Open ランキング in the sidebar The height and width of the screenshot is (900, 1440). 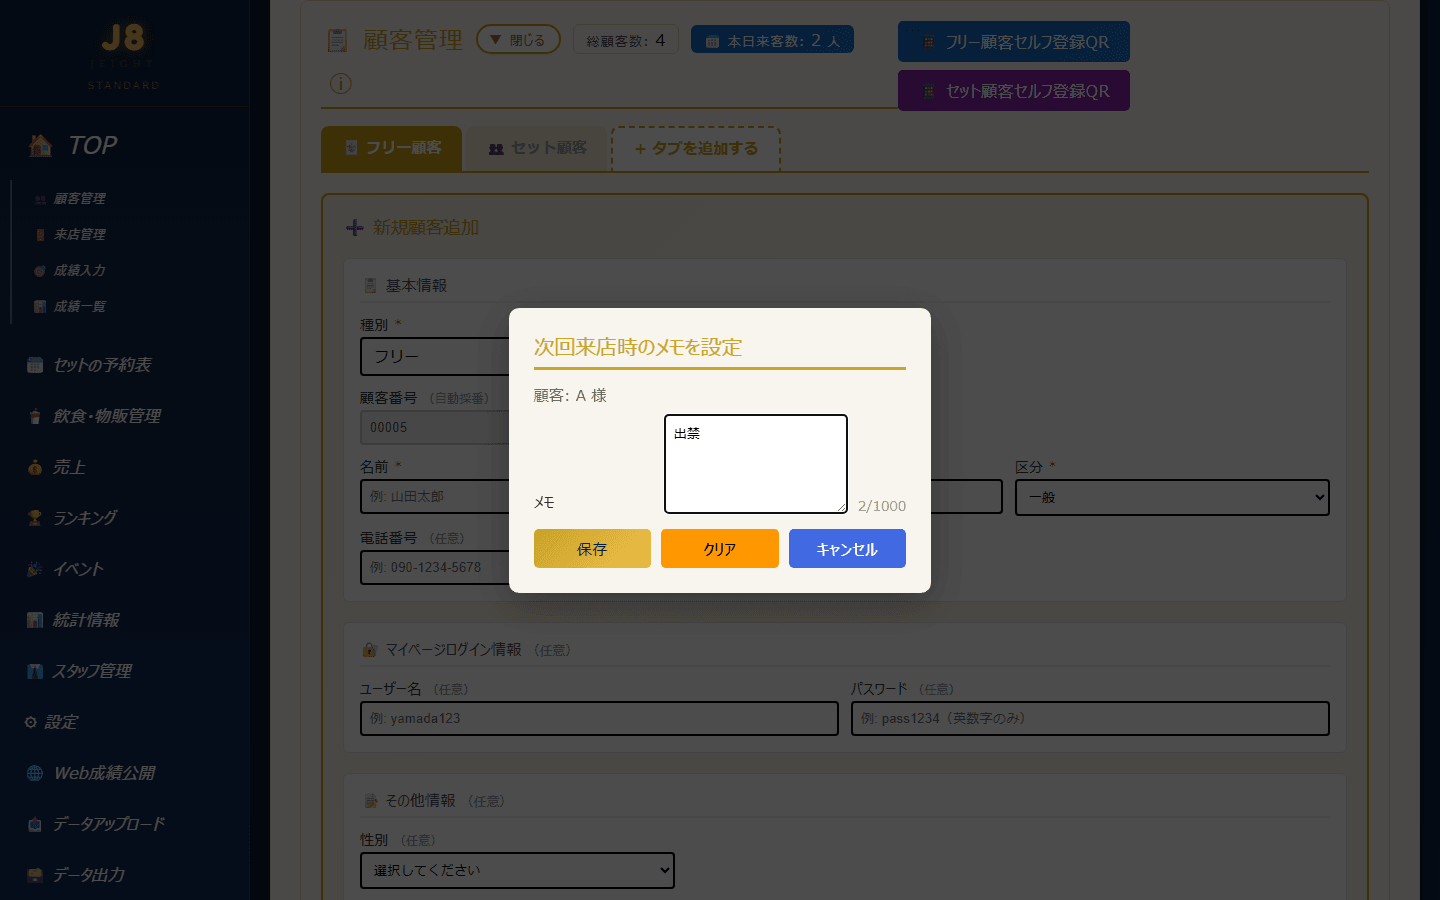85,518
